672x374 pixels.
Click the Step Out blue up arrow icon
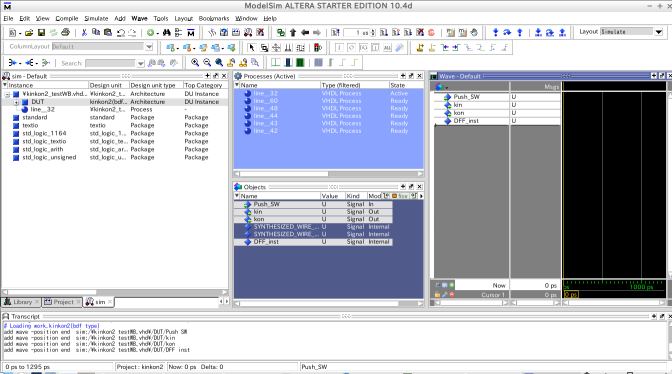point(519,33)
